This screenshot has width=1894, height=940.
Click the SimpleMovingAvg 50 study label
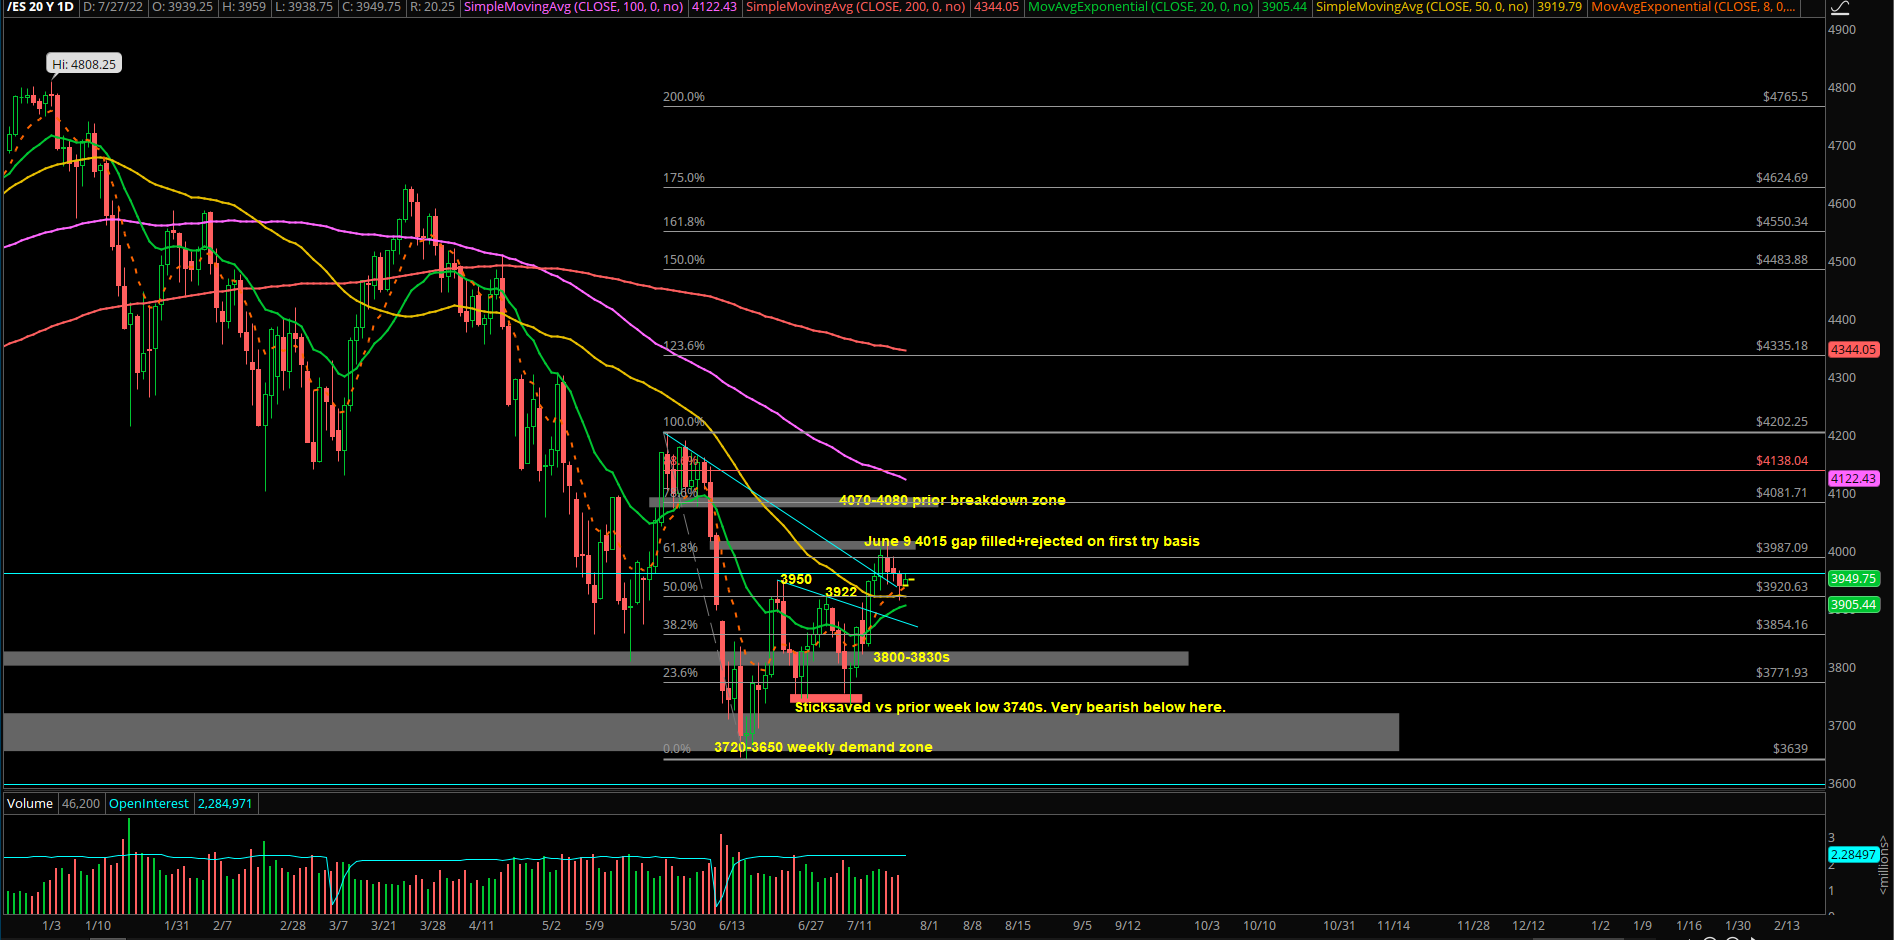[1421, 7]
